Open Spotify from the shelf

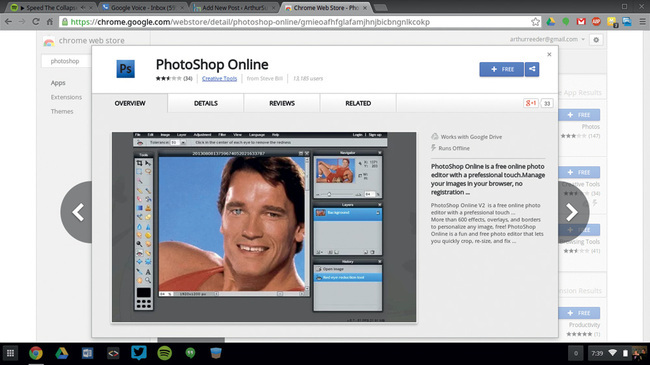(165, 353)
